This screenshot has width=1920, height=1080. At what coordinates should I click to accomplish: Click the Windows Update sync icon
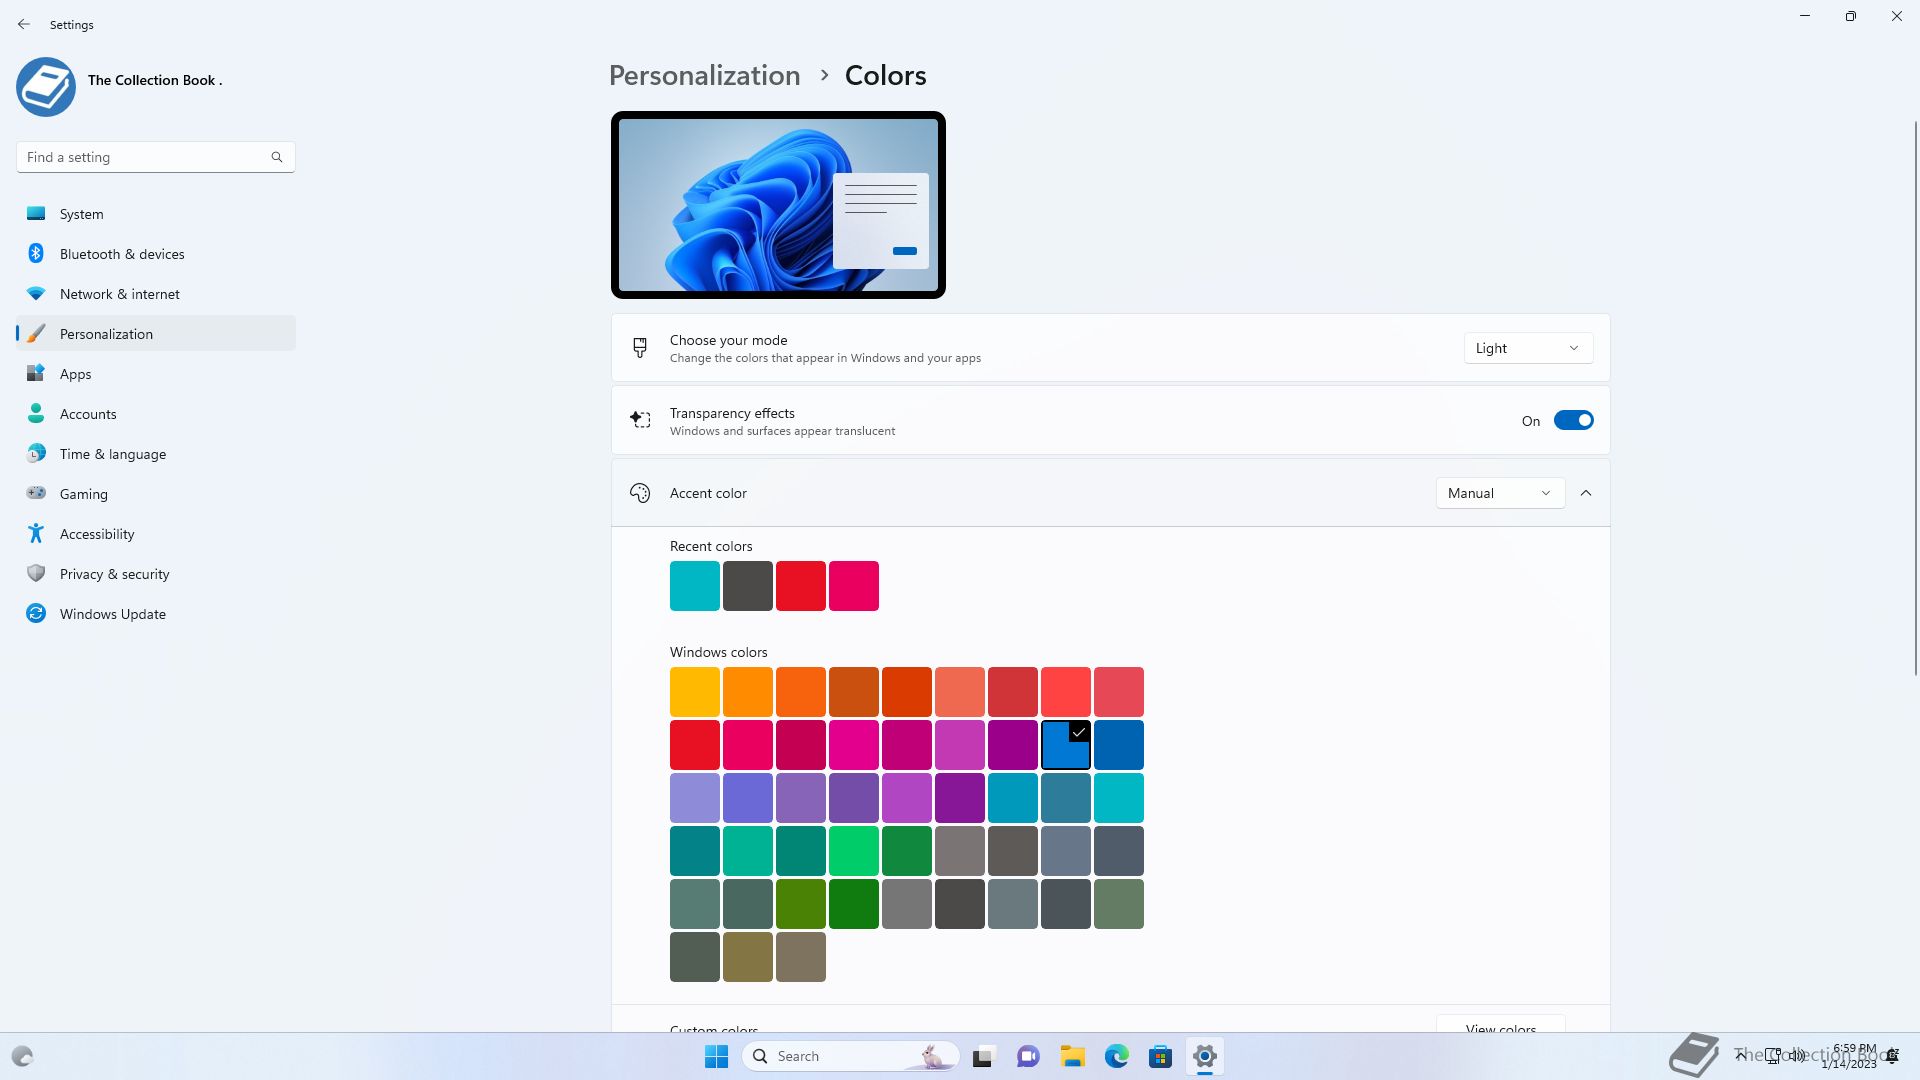[x=36, y=613]
